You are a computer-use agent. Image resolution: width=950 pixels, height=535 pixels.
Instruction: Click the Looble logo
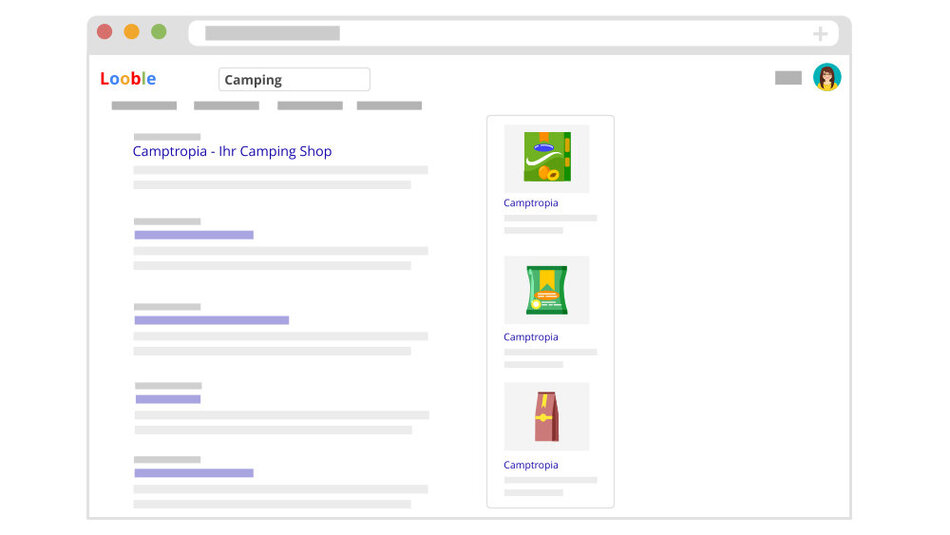pos(128,79)
